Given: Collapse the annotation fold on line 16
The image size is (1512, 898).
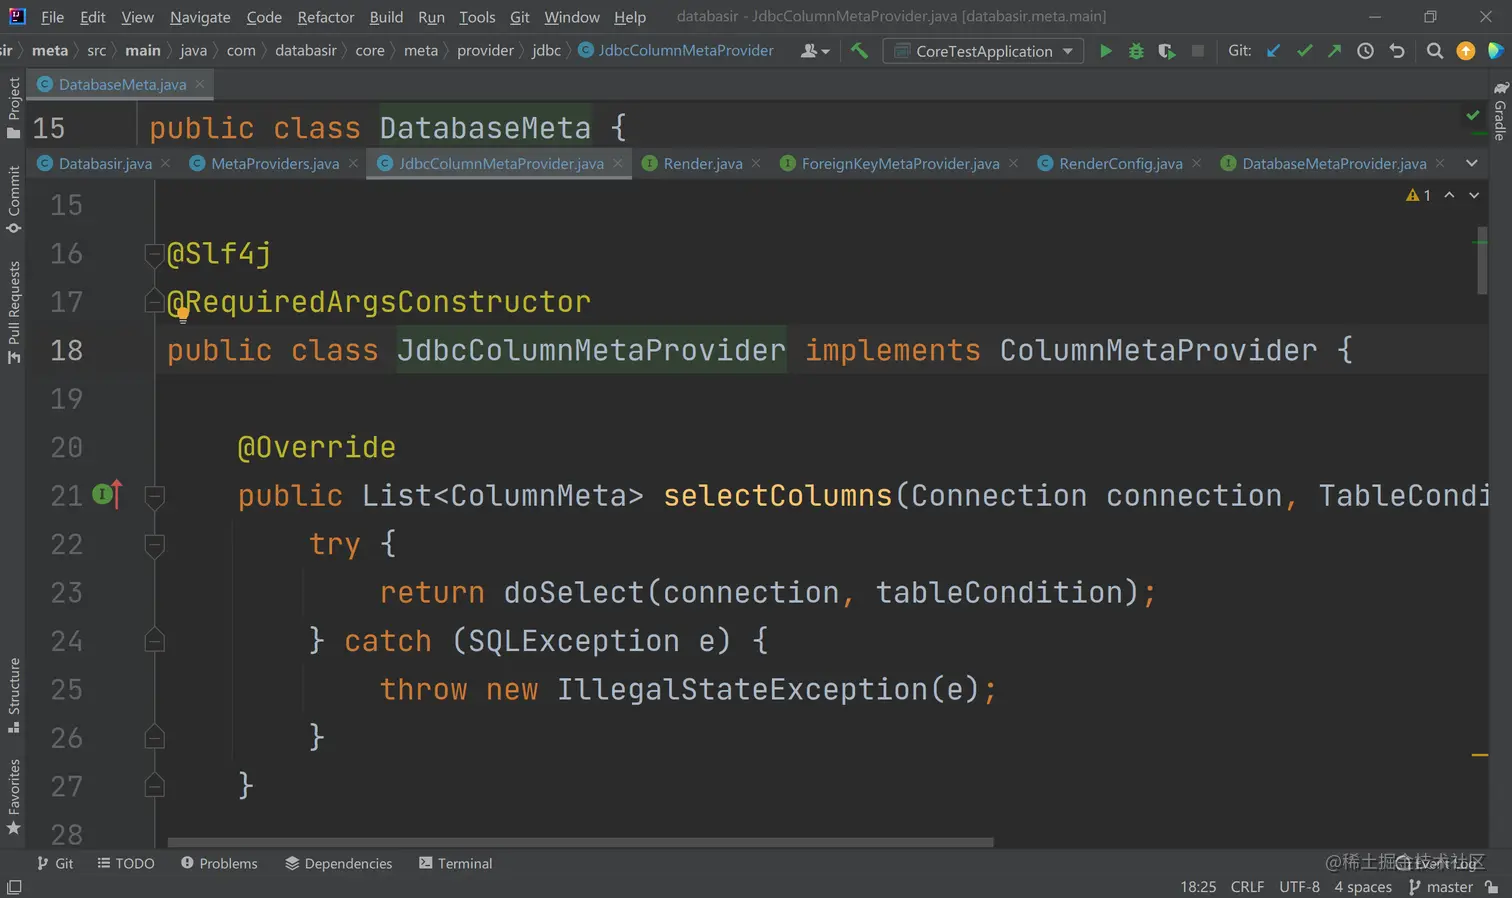Looking at the screenshot, I should [x=154, y=254].
